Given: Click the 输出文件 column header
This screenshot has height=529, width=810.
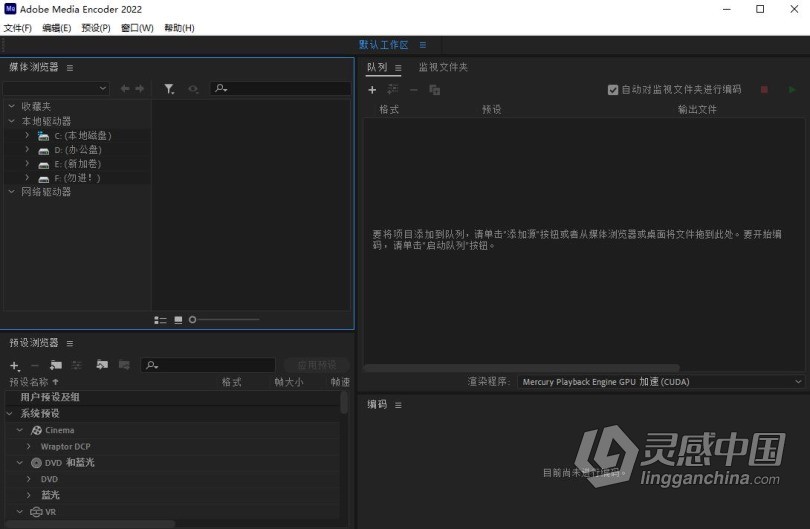Looking at the screenshot, I should click(697, 110).
